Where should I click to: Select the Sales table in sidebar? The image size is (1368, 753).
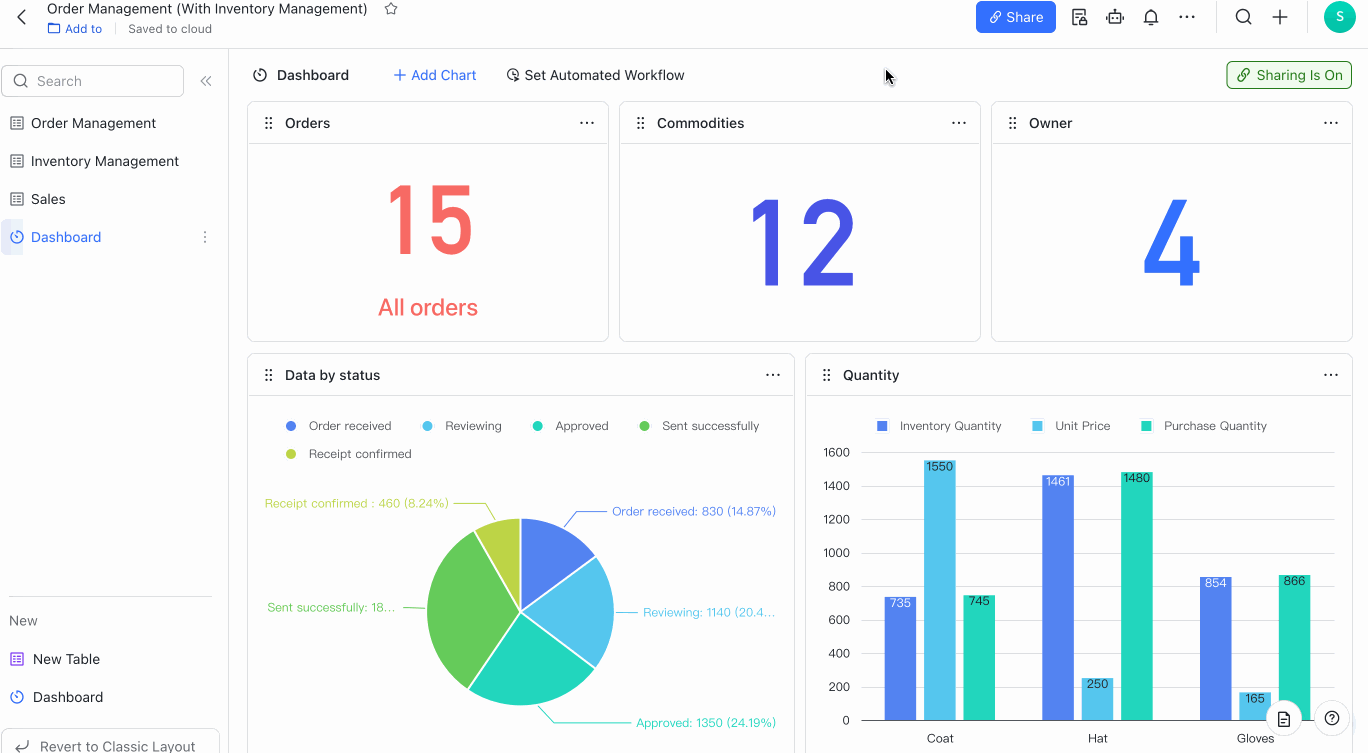[x=48, y=199]
